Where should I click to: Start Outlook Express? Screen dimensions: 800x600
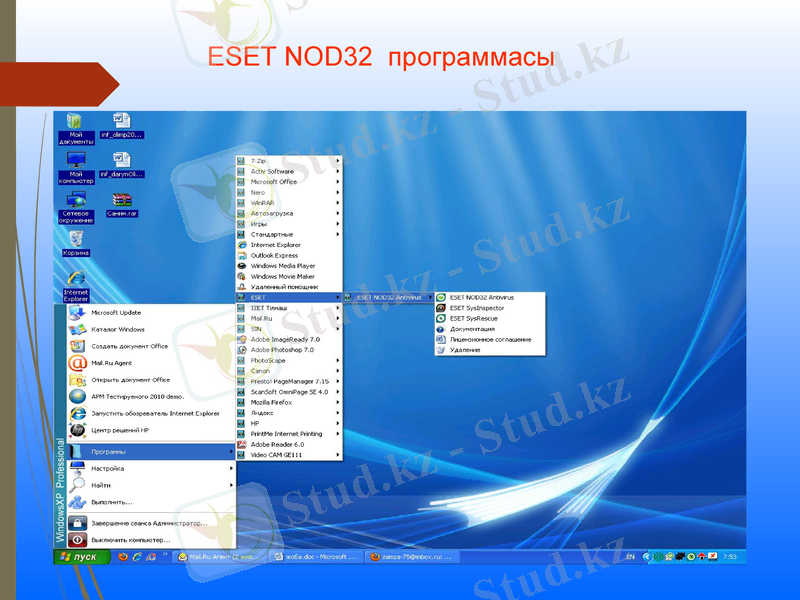pyautogui.click(x=275, y=255)
